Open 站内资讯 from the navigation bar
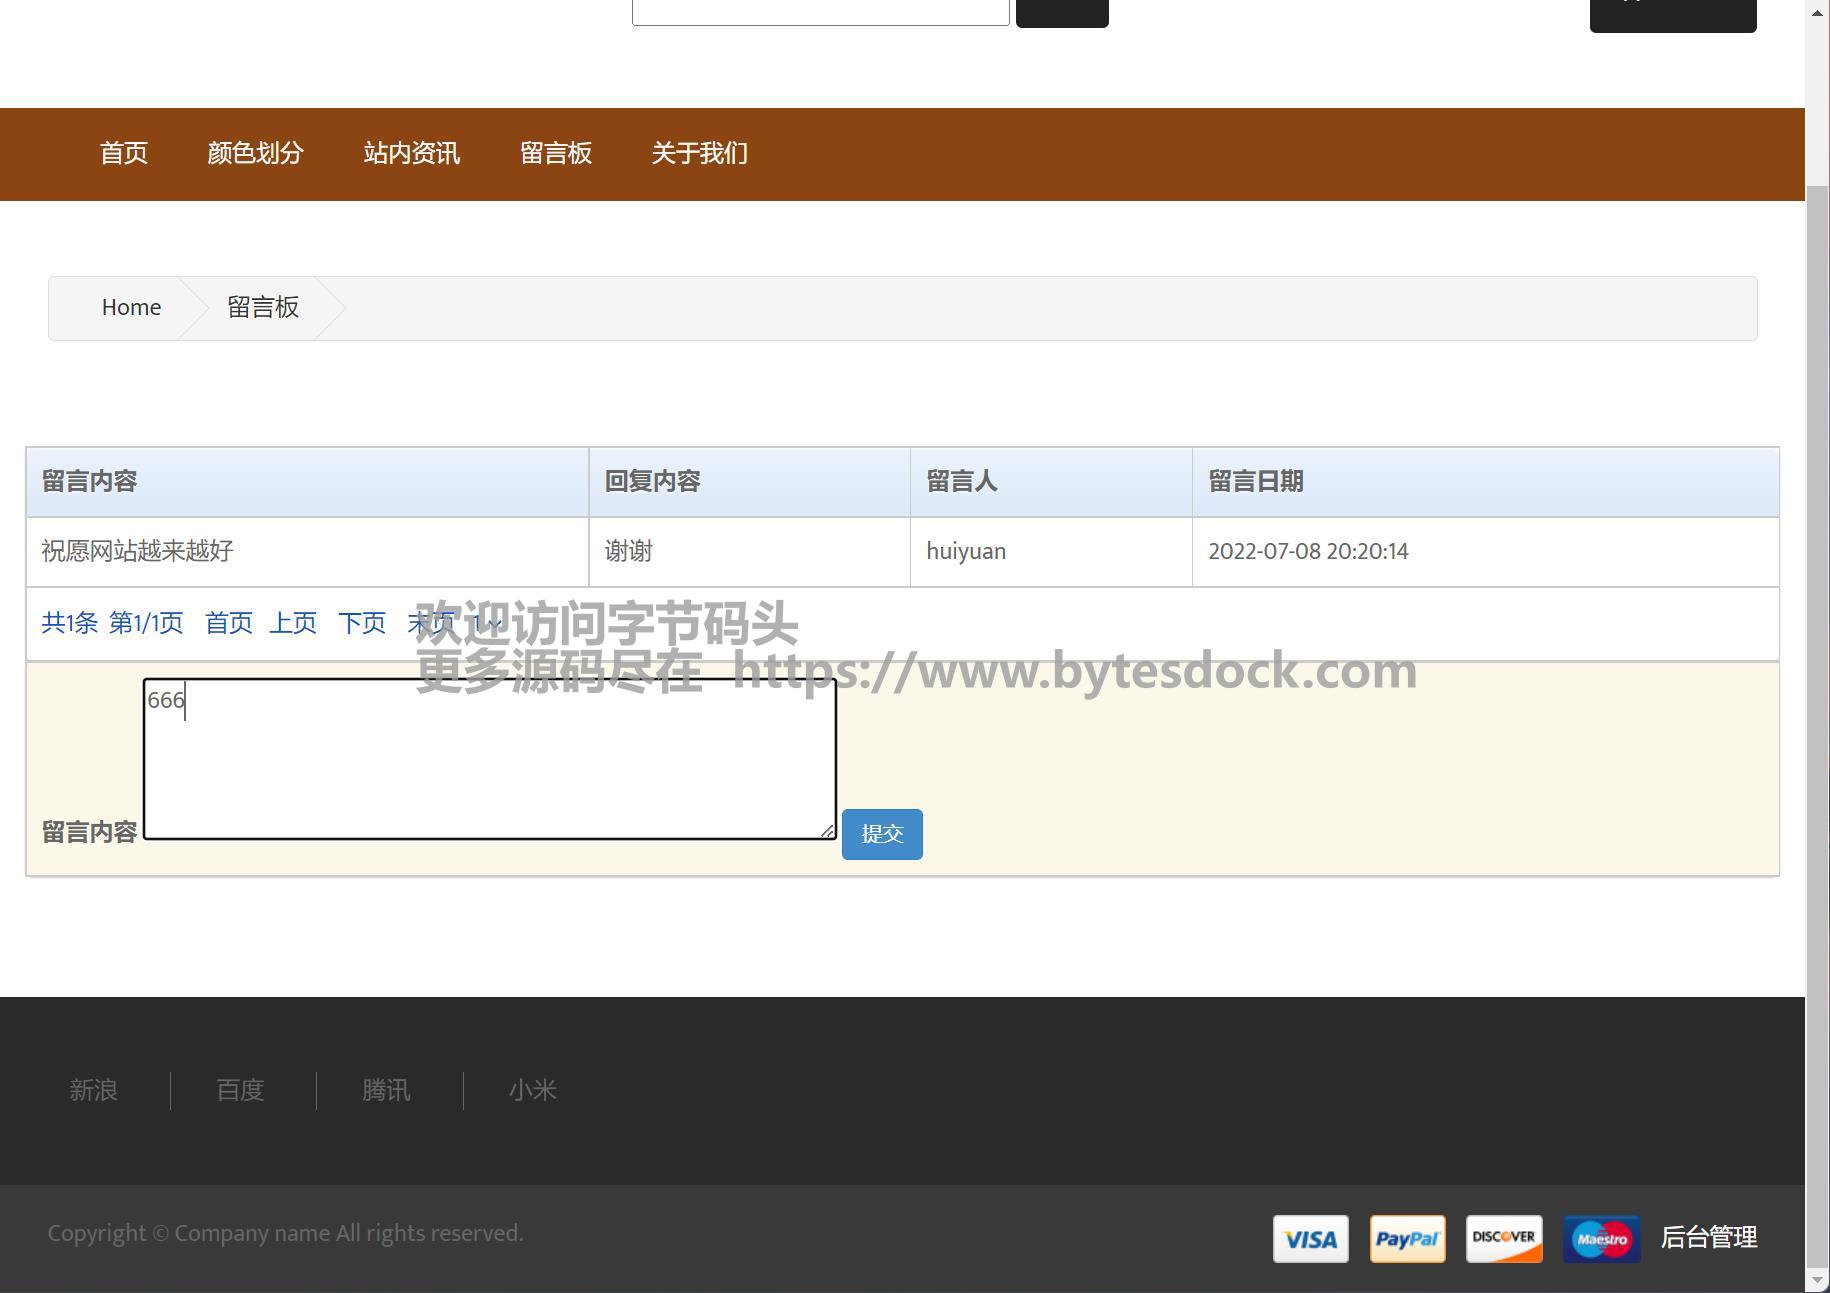Image resolution: width=1830 pixels, height=1293 pixels. coord(411,154)
